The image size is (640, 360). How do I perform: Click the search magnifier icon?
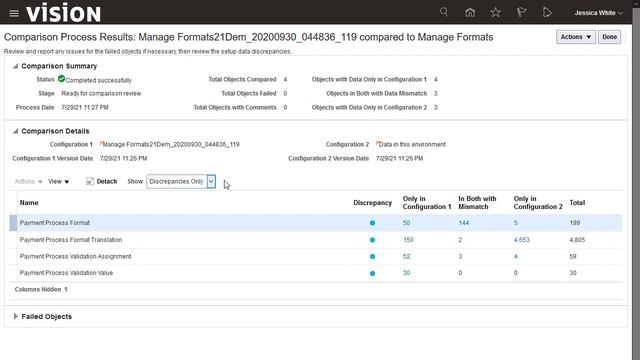point(444,12)
